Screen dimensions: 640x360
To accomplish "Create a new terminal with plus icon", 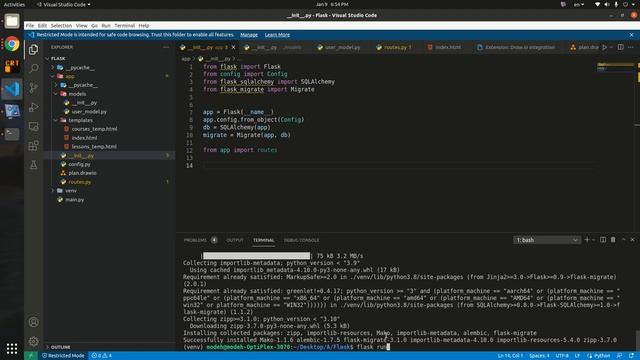I will pyautogui.click(x=587, y=240).
